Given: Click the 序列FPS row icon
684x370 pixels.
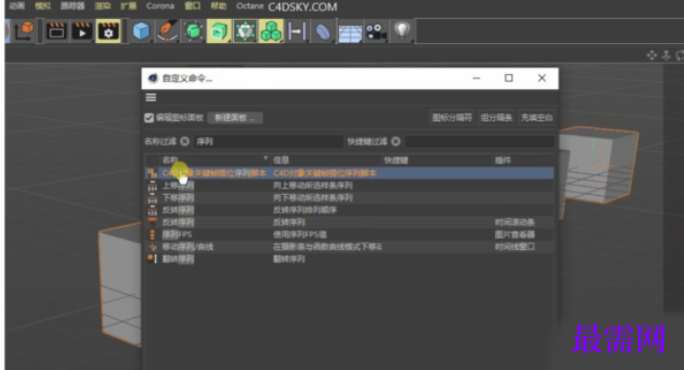Looking at the screenshot, I should coord(152,234).
